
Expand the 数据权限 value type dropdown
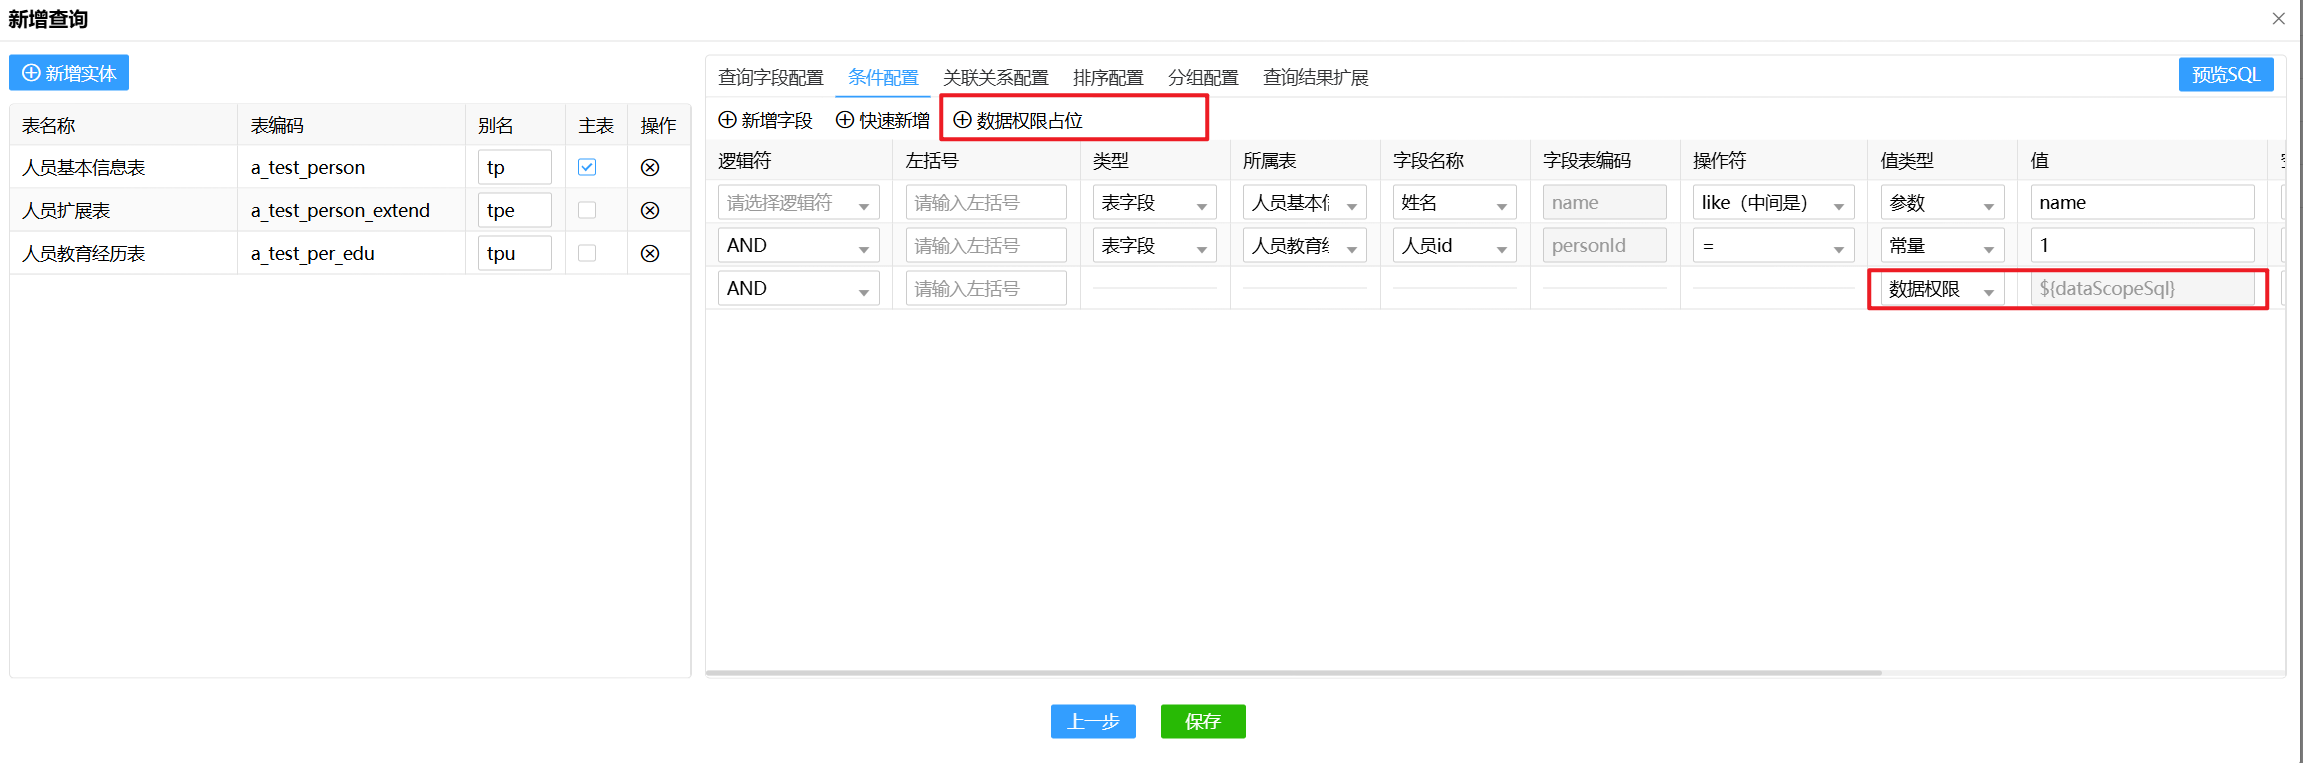1941,289
